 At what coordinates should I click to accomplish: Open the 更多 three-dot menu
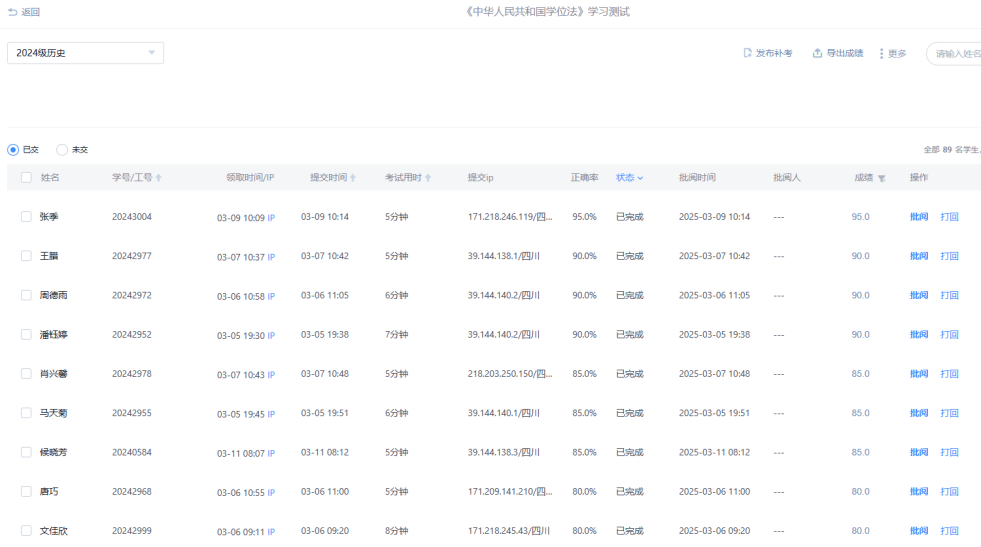pyautogui.click(x=881, y=53)
